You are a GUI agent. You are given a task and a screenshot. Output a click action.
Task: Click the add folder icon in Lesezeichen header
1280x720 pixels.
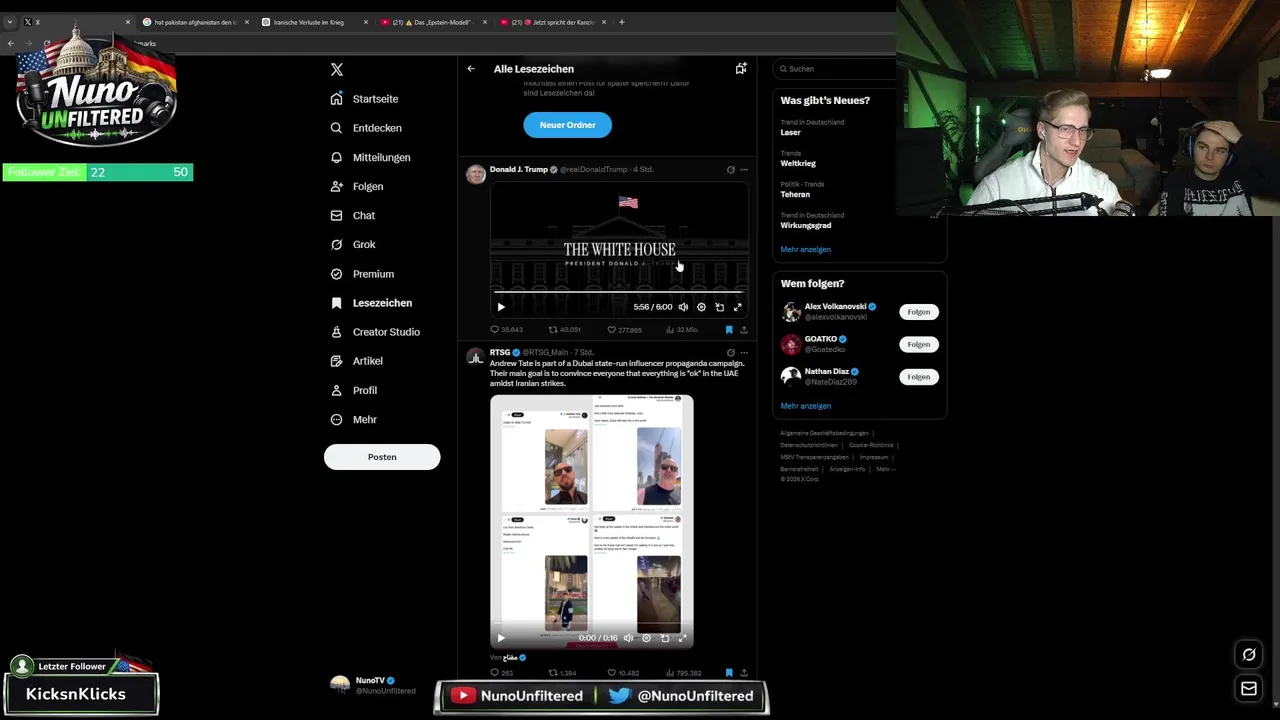[x=741, y=69]
